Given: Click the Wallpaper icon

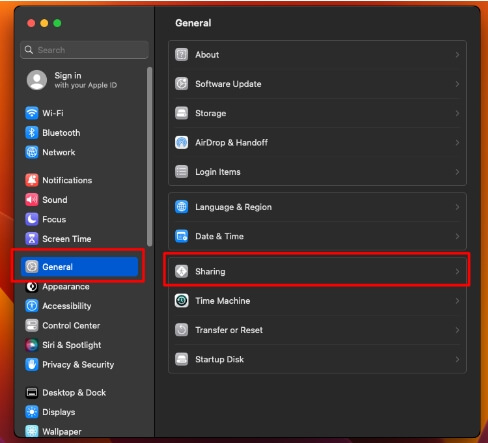Looking at the screenshot, I should (32, 431).
